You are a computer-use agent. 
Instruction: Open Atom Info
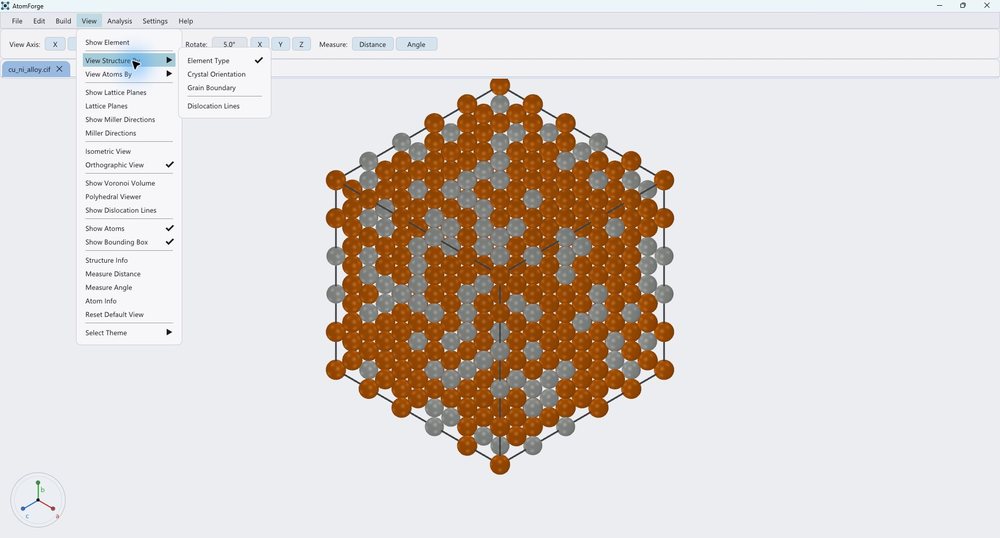128,301
